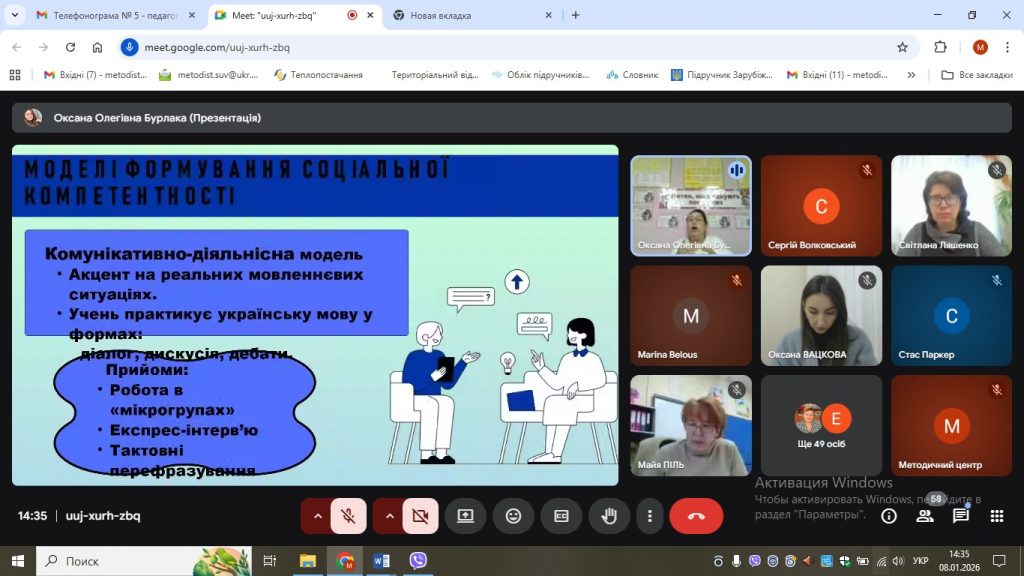1024x576 pixels.
Task: Open more options three-dot menu in call bar
Action: click(650, 516)
